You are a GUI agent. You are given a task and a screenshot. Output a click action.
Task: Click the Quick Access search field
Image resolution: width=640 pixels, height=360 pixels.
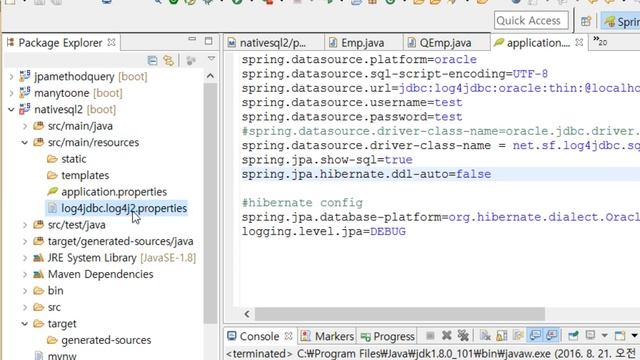click(x=531, y=20)
